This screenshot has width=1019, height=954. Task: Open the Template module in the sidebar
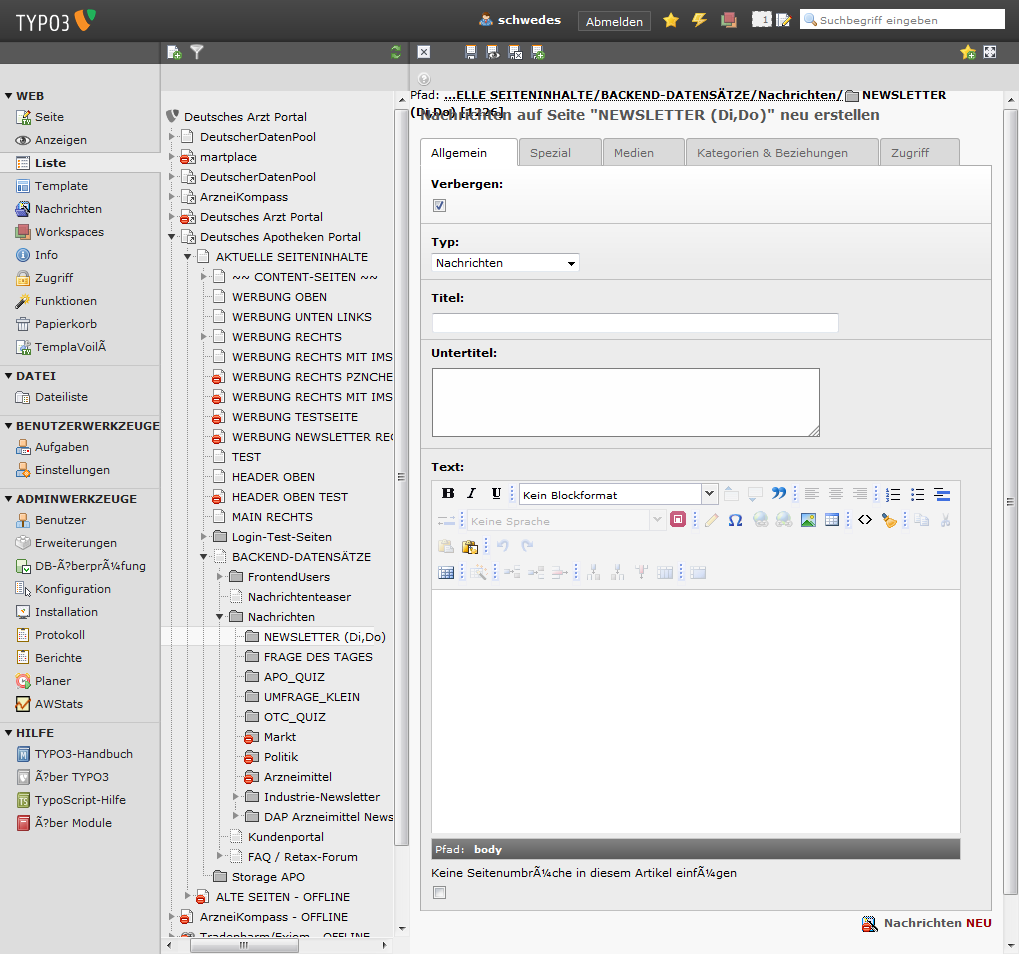pos(61,186)
